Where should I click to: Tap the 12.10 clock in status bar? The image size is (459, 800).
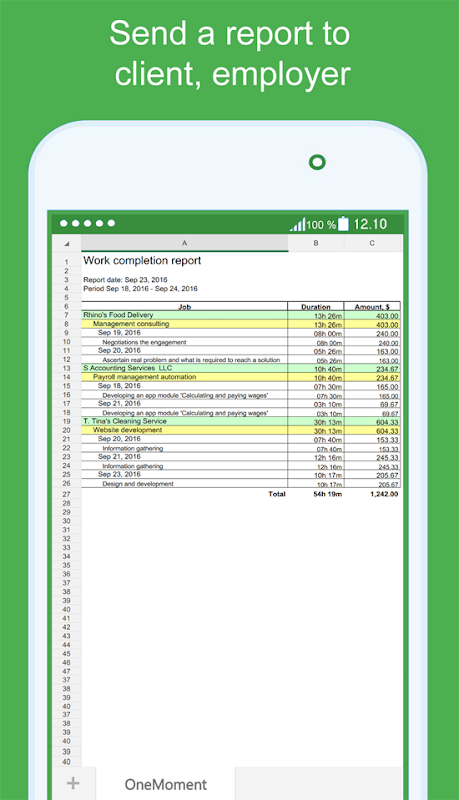click(x=370, y=224)
